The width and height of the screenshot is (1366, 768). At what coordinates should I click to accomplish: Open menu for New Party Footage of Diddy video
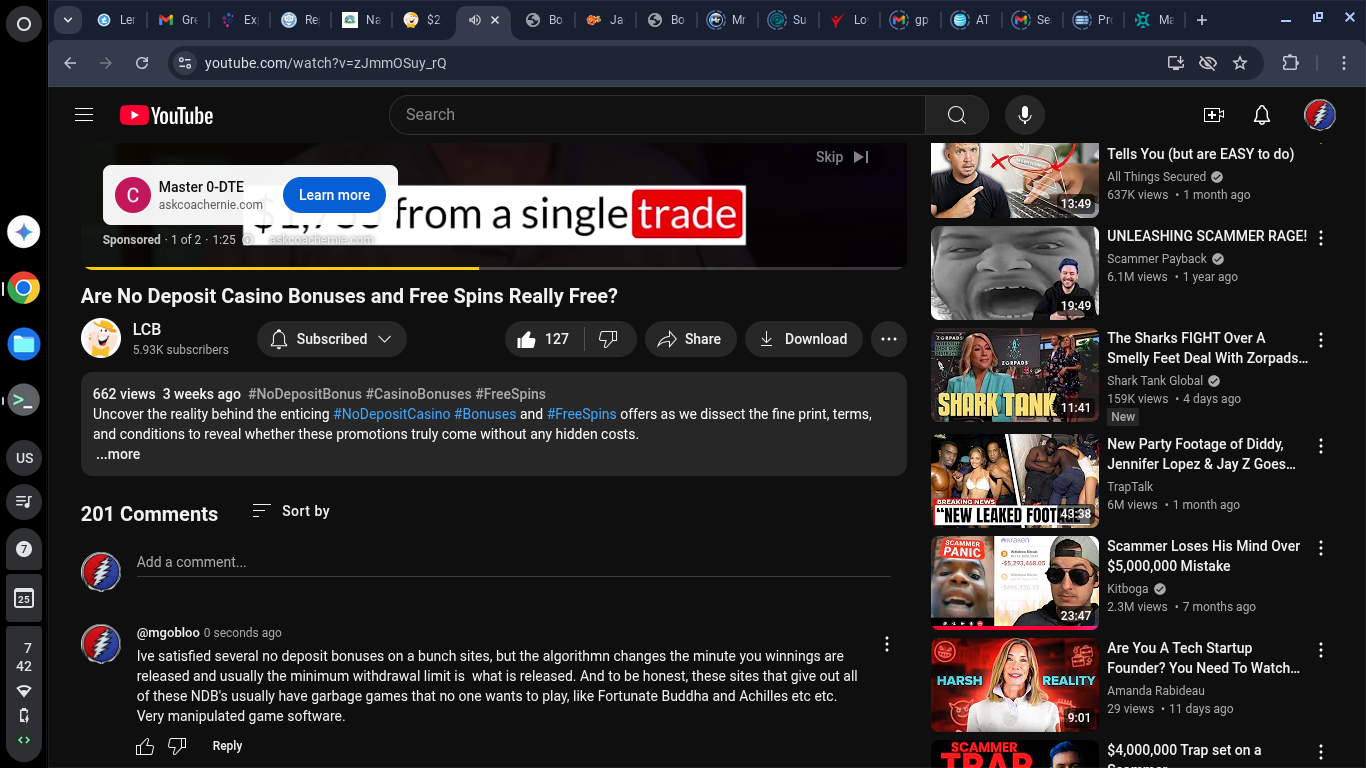1321,446
